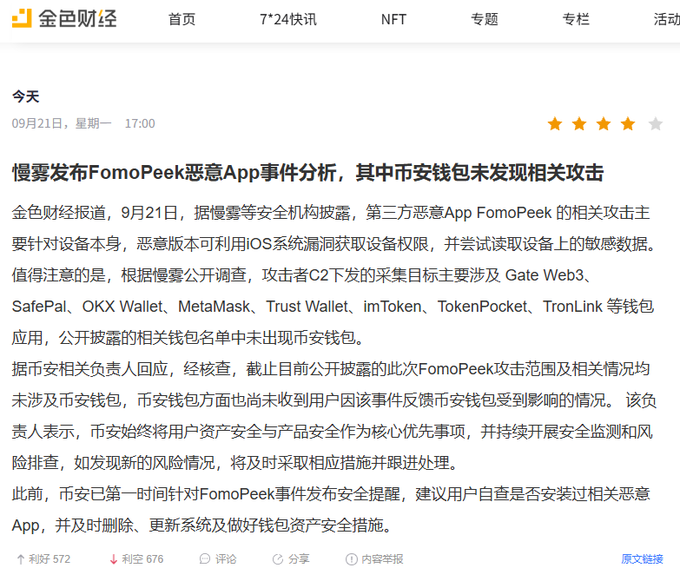
Task: Click the 今天 date heading
Action: (x=26, y=96)
